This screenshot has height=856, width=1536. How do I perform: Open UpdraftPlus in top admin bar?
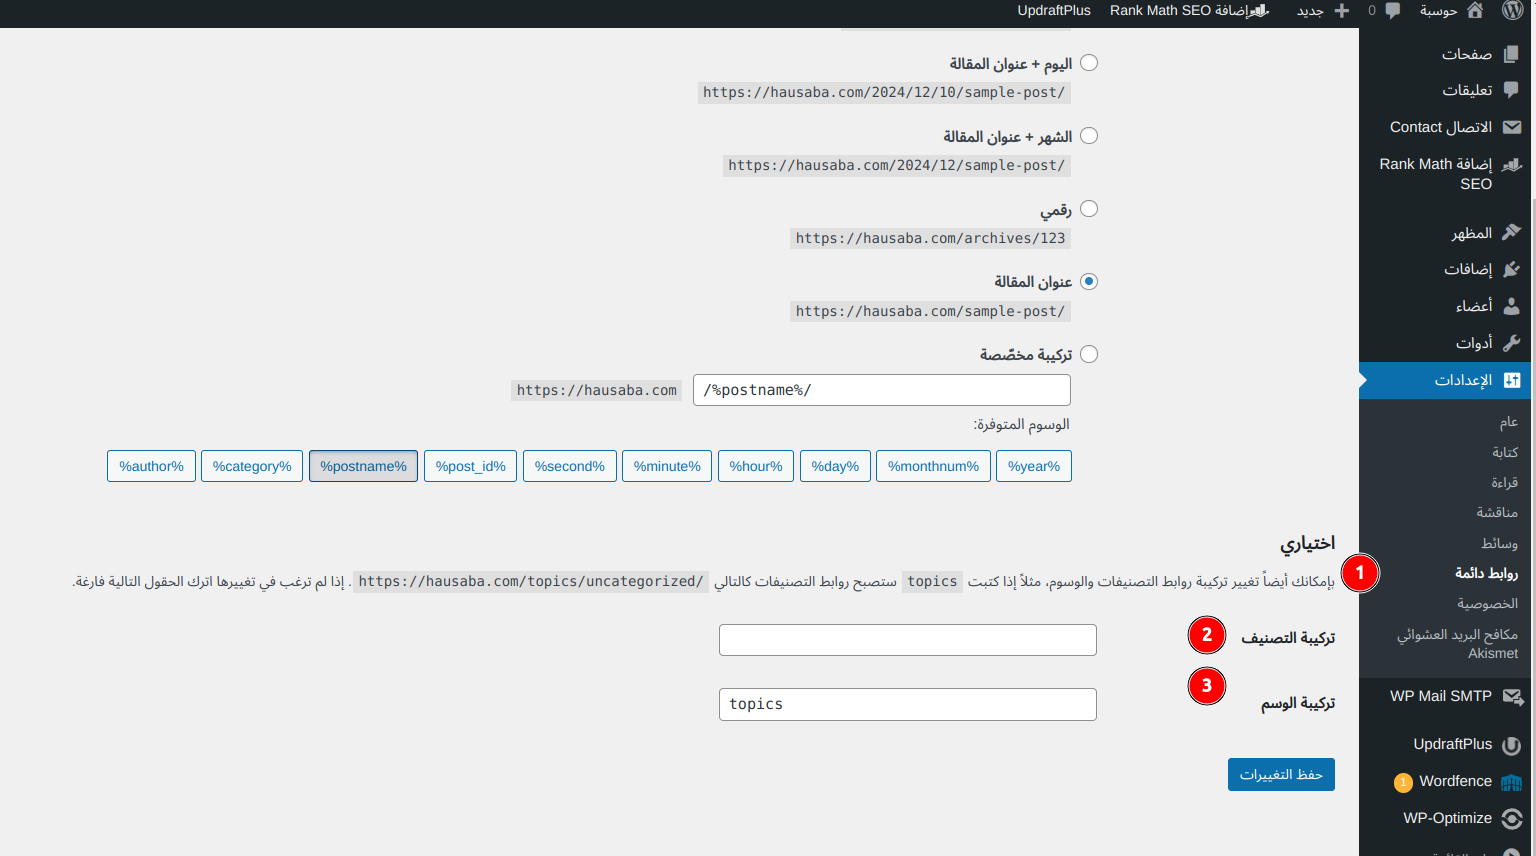1054,11
